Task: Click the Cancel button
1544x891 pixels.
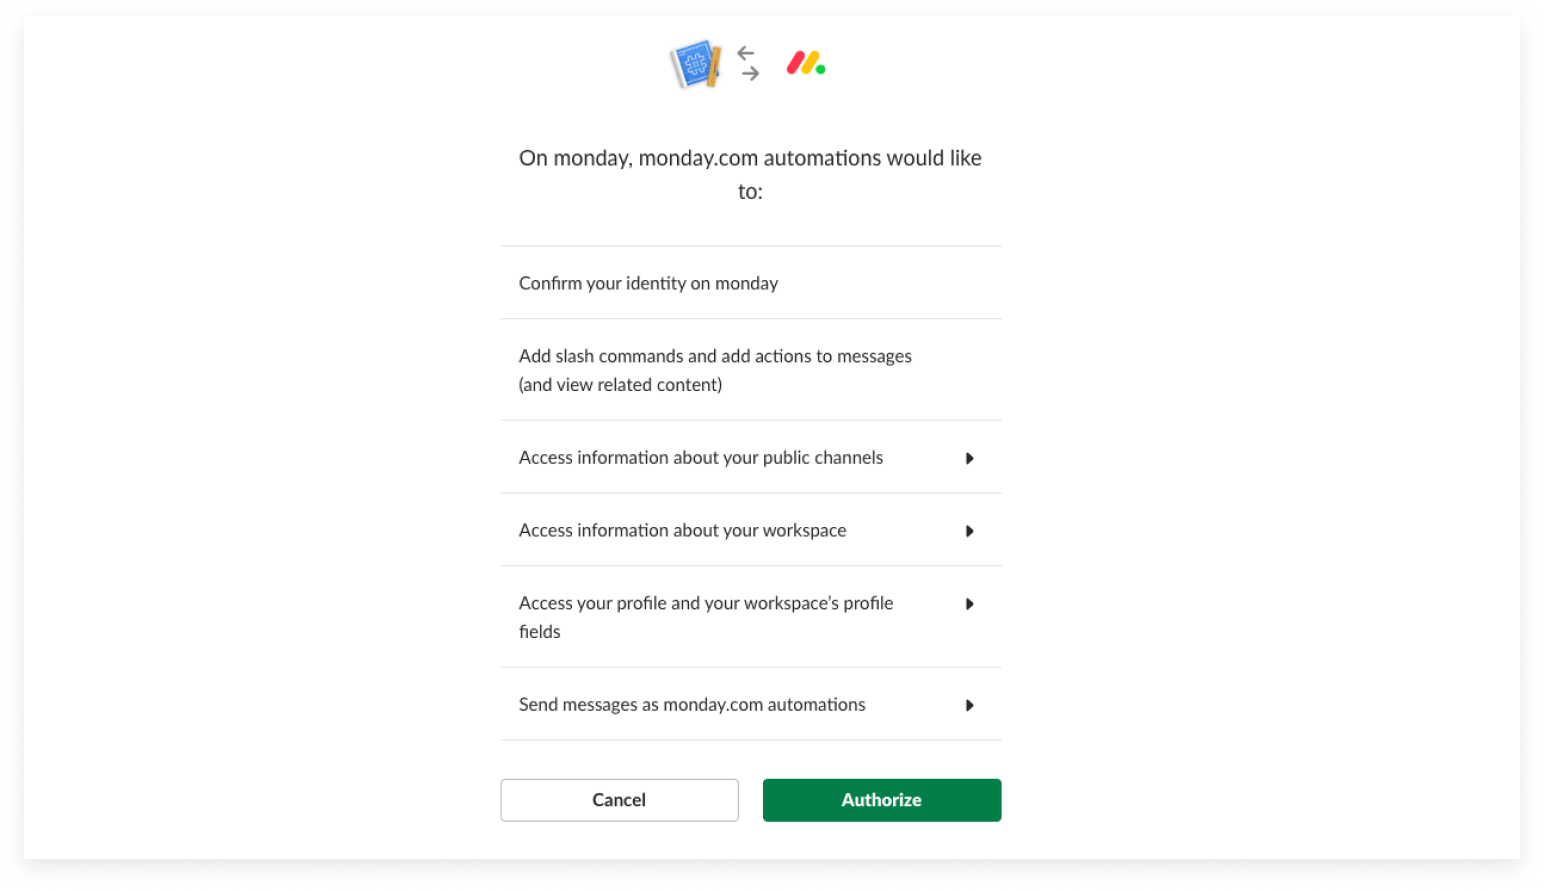Action: tap(619, 800)
